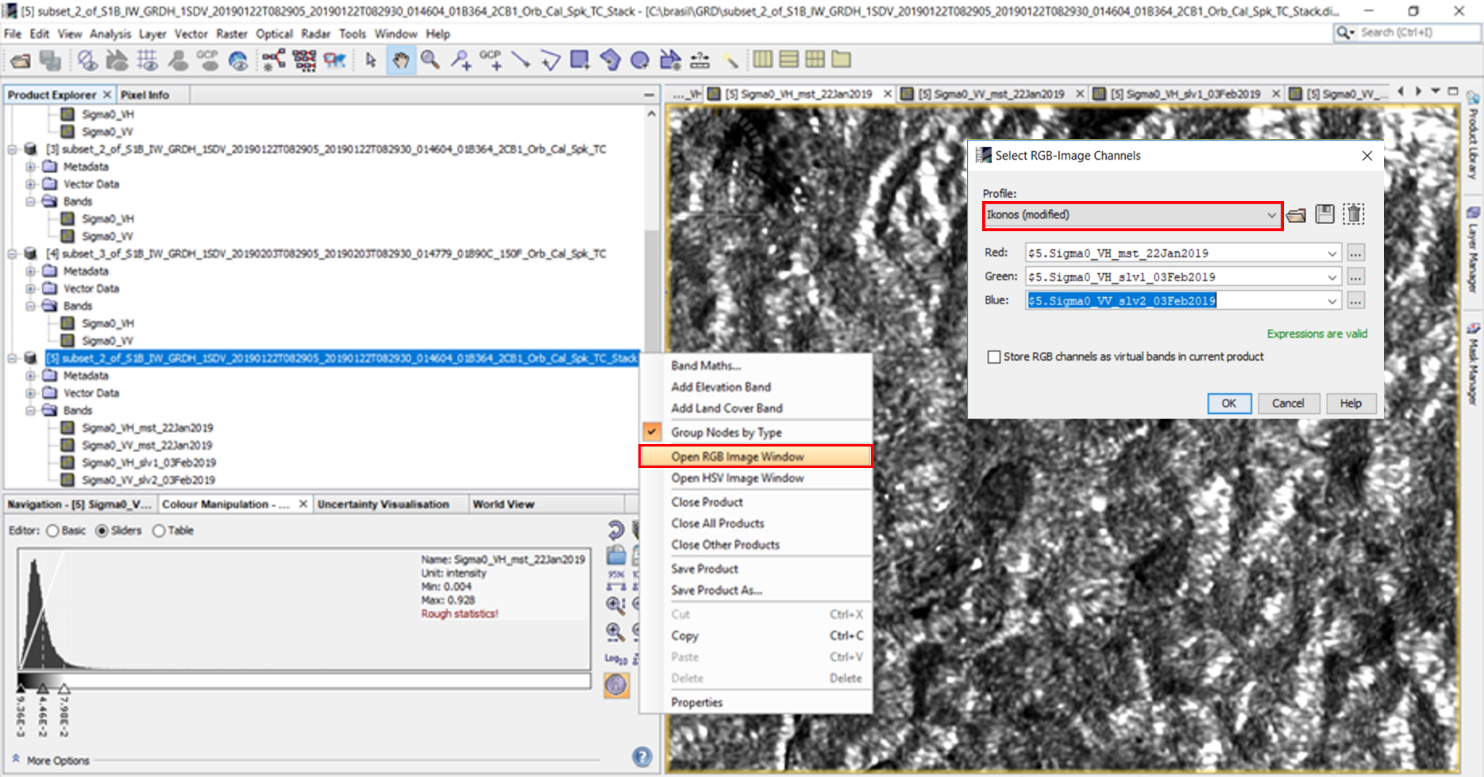Image resolution: width=1484 pixels, height=777 pixels.
Task: Click the blue help question mark icon
Action: pyautogui.click(x=642, y=757)
